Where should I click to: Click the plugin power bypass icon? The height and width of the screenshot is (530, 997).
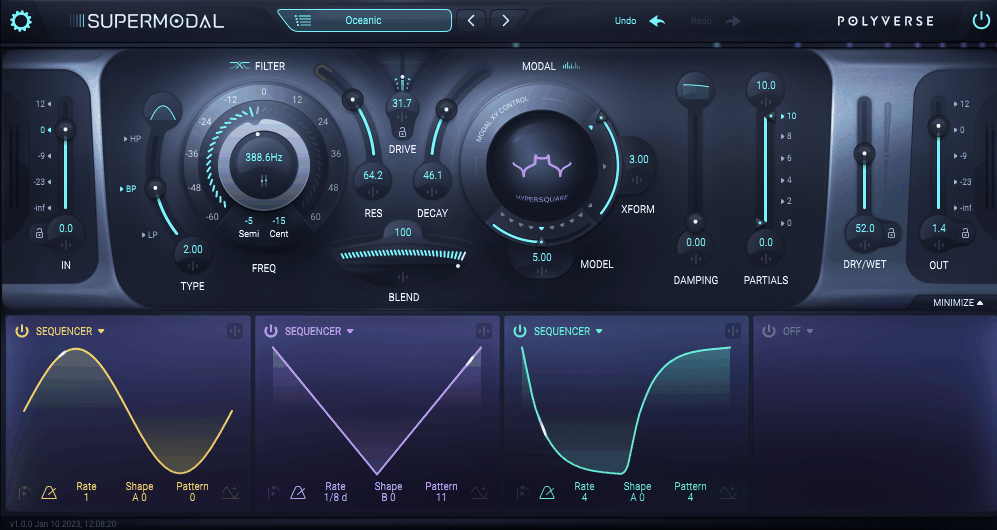coord(980,20)
